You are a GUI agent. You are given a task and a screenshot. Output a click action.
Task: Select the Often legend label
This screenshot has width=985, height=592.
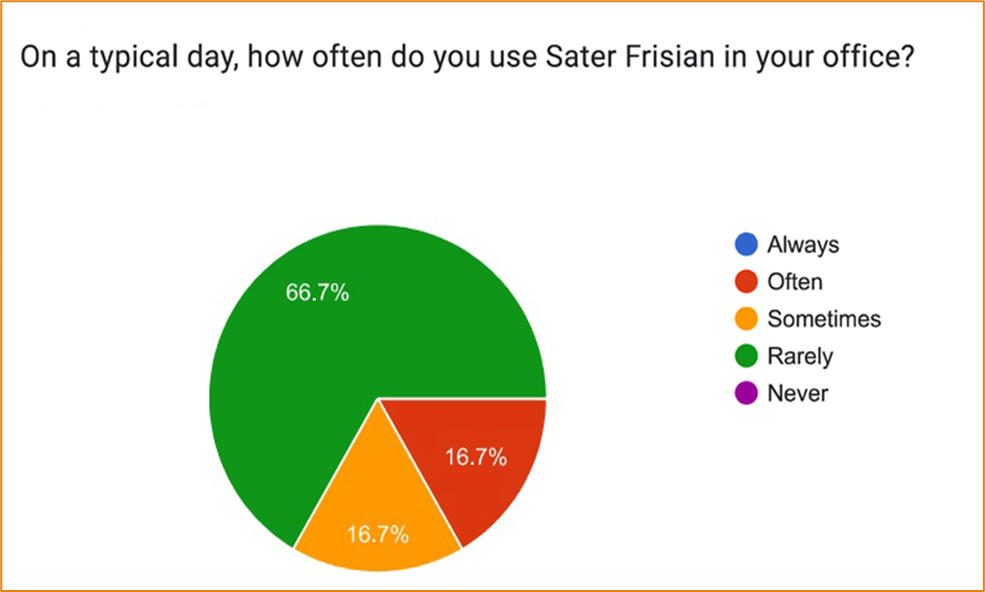[795, 282]
